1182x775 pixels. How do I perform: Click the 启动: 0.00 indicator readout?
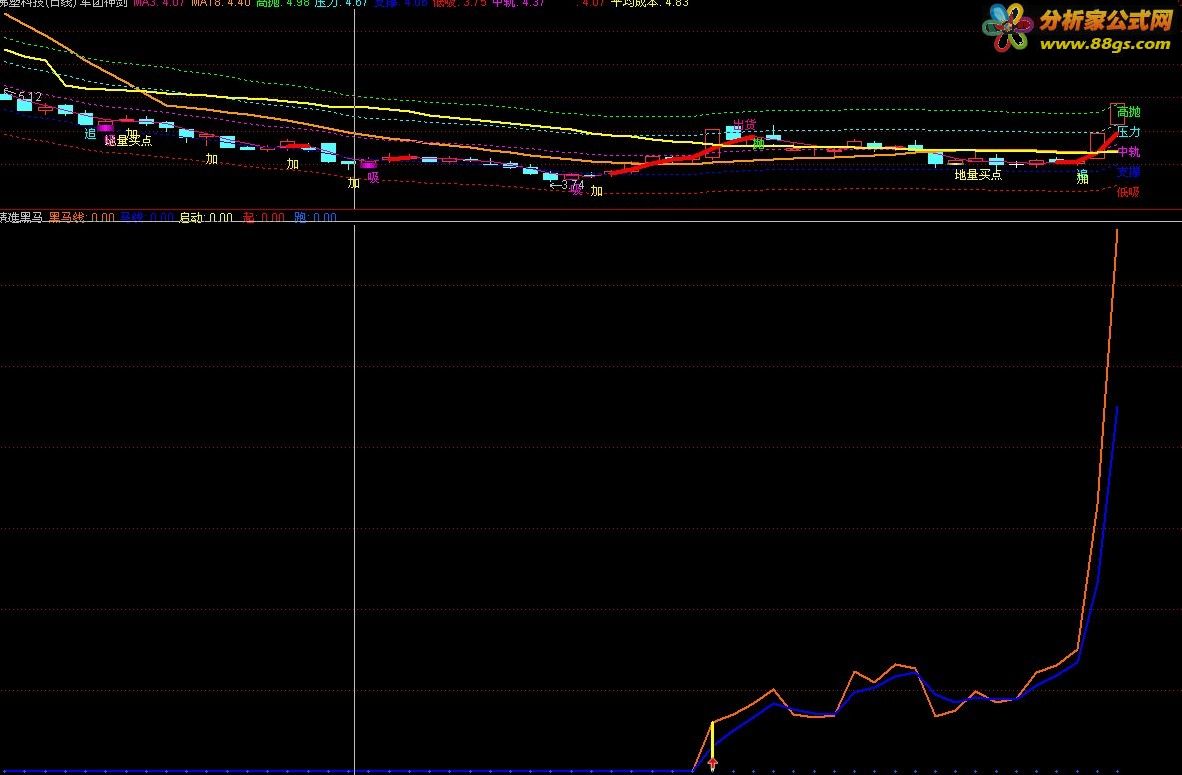(x=205, y=217)
